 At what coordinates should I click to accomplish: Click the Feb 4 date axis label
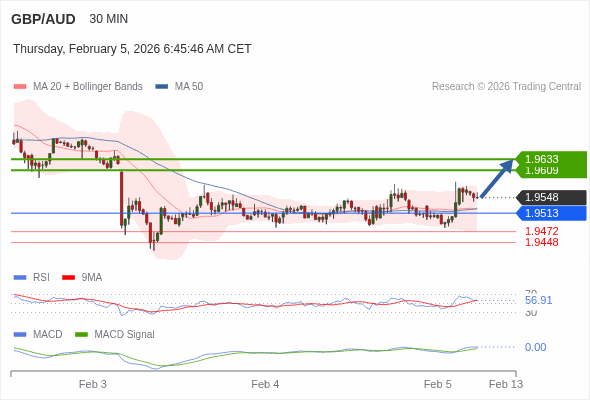pos(265,384)
